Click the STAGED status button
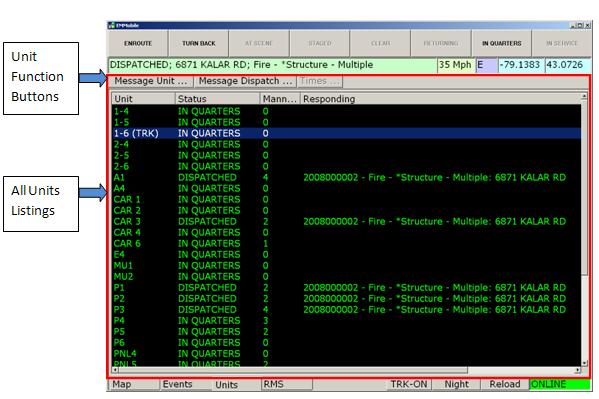Screen dimensions: 599x399 click(x=320, y=43)
